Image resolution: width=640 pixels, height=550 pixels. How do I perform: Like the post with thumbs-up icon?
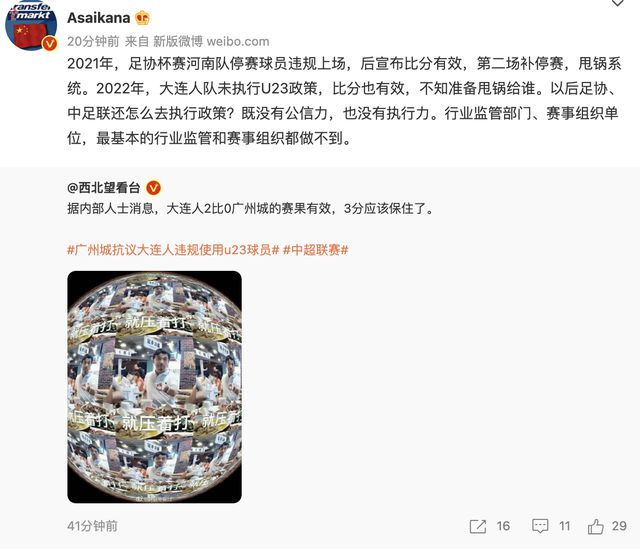click(x=596, y=526)
